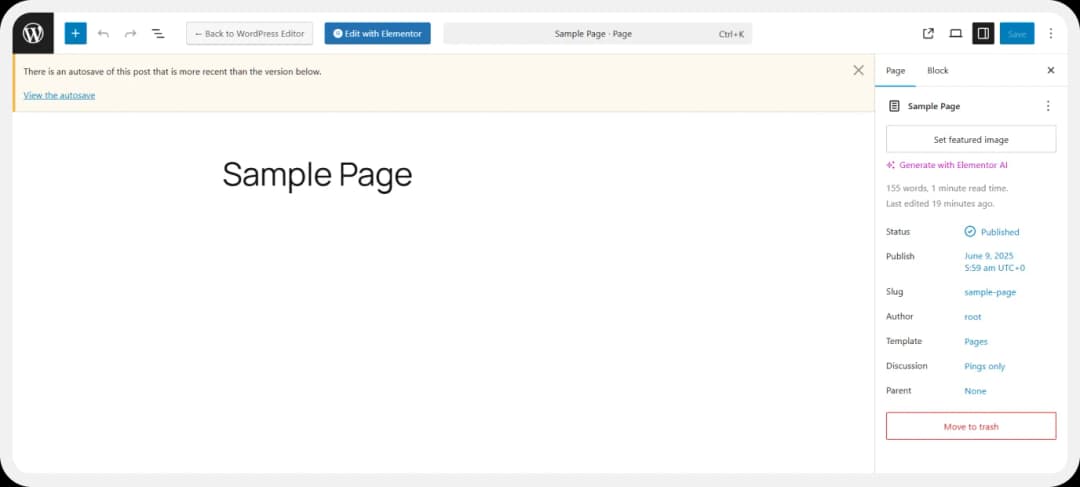This screenshot has height=487, width=1080.
Task: Switch to the Page tab
Action: coord(895,70)
